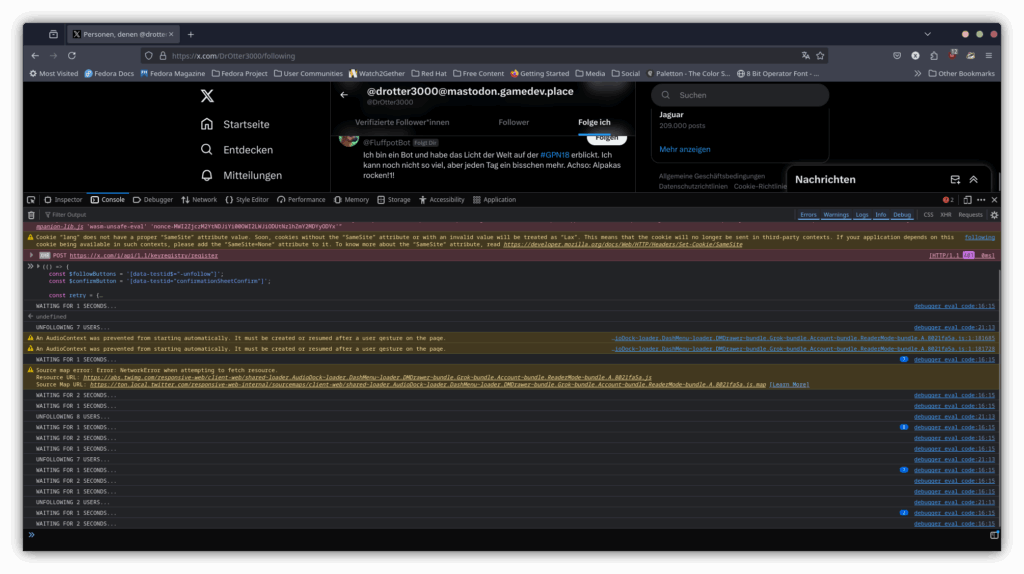This screenshot has width=1024, height=574.
Task: Bookmark this page with star icon
Action: pos(820,56)
